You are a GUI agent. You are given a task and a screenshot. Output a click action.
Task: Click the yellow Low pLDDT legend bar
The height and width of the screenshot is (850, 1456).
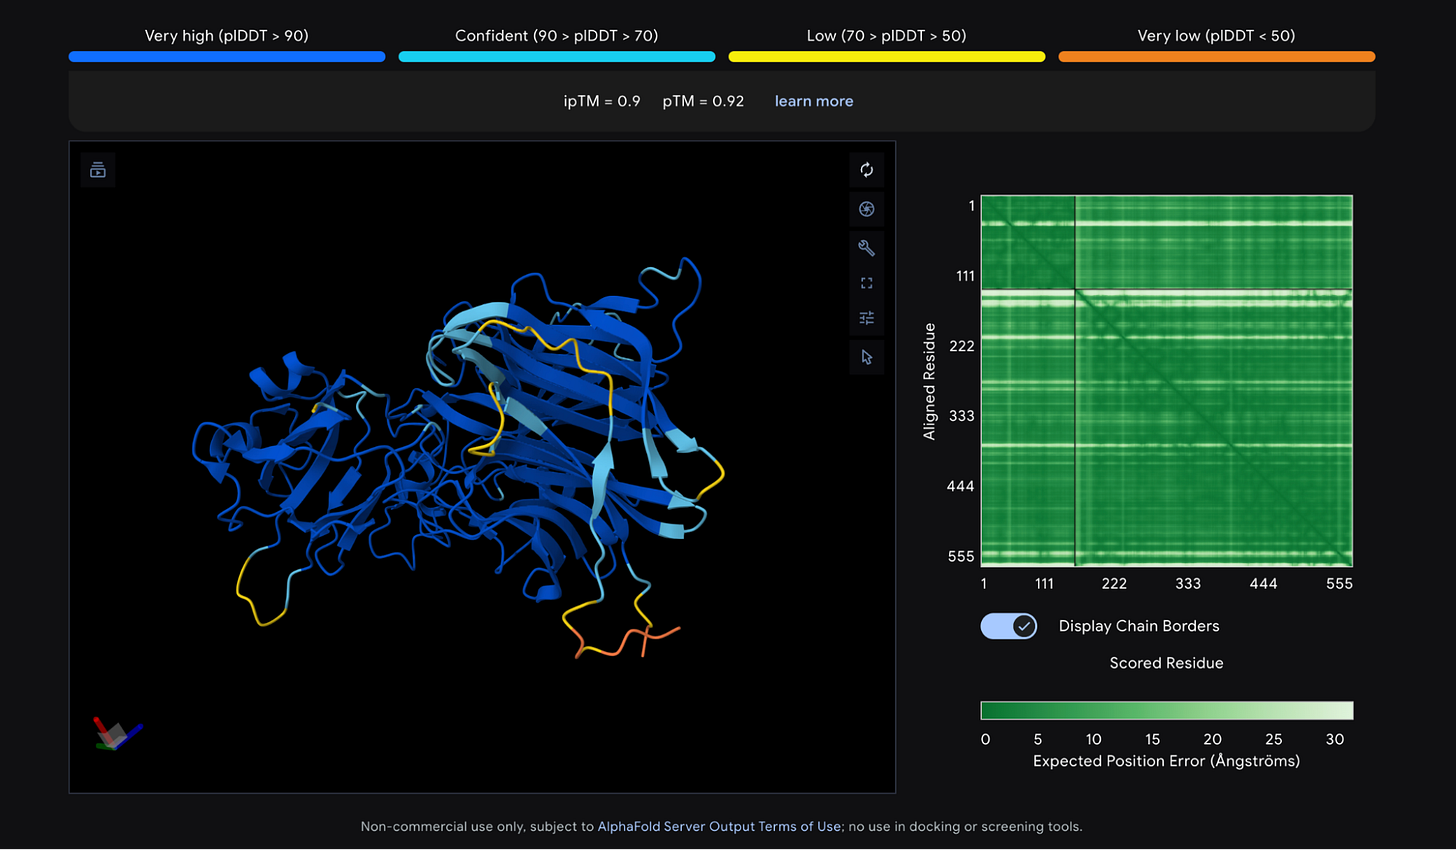click(887, 57)
